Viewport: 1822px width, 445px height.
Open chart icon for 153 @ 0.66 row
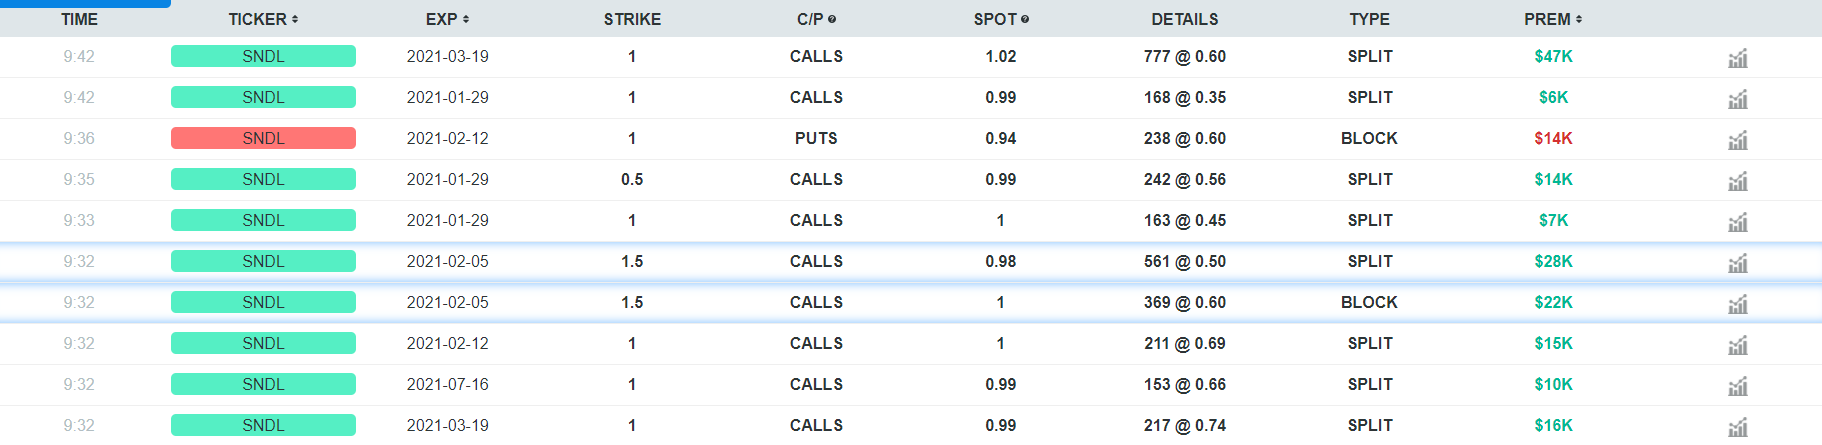1738,386
